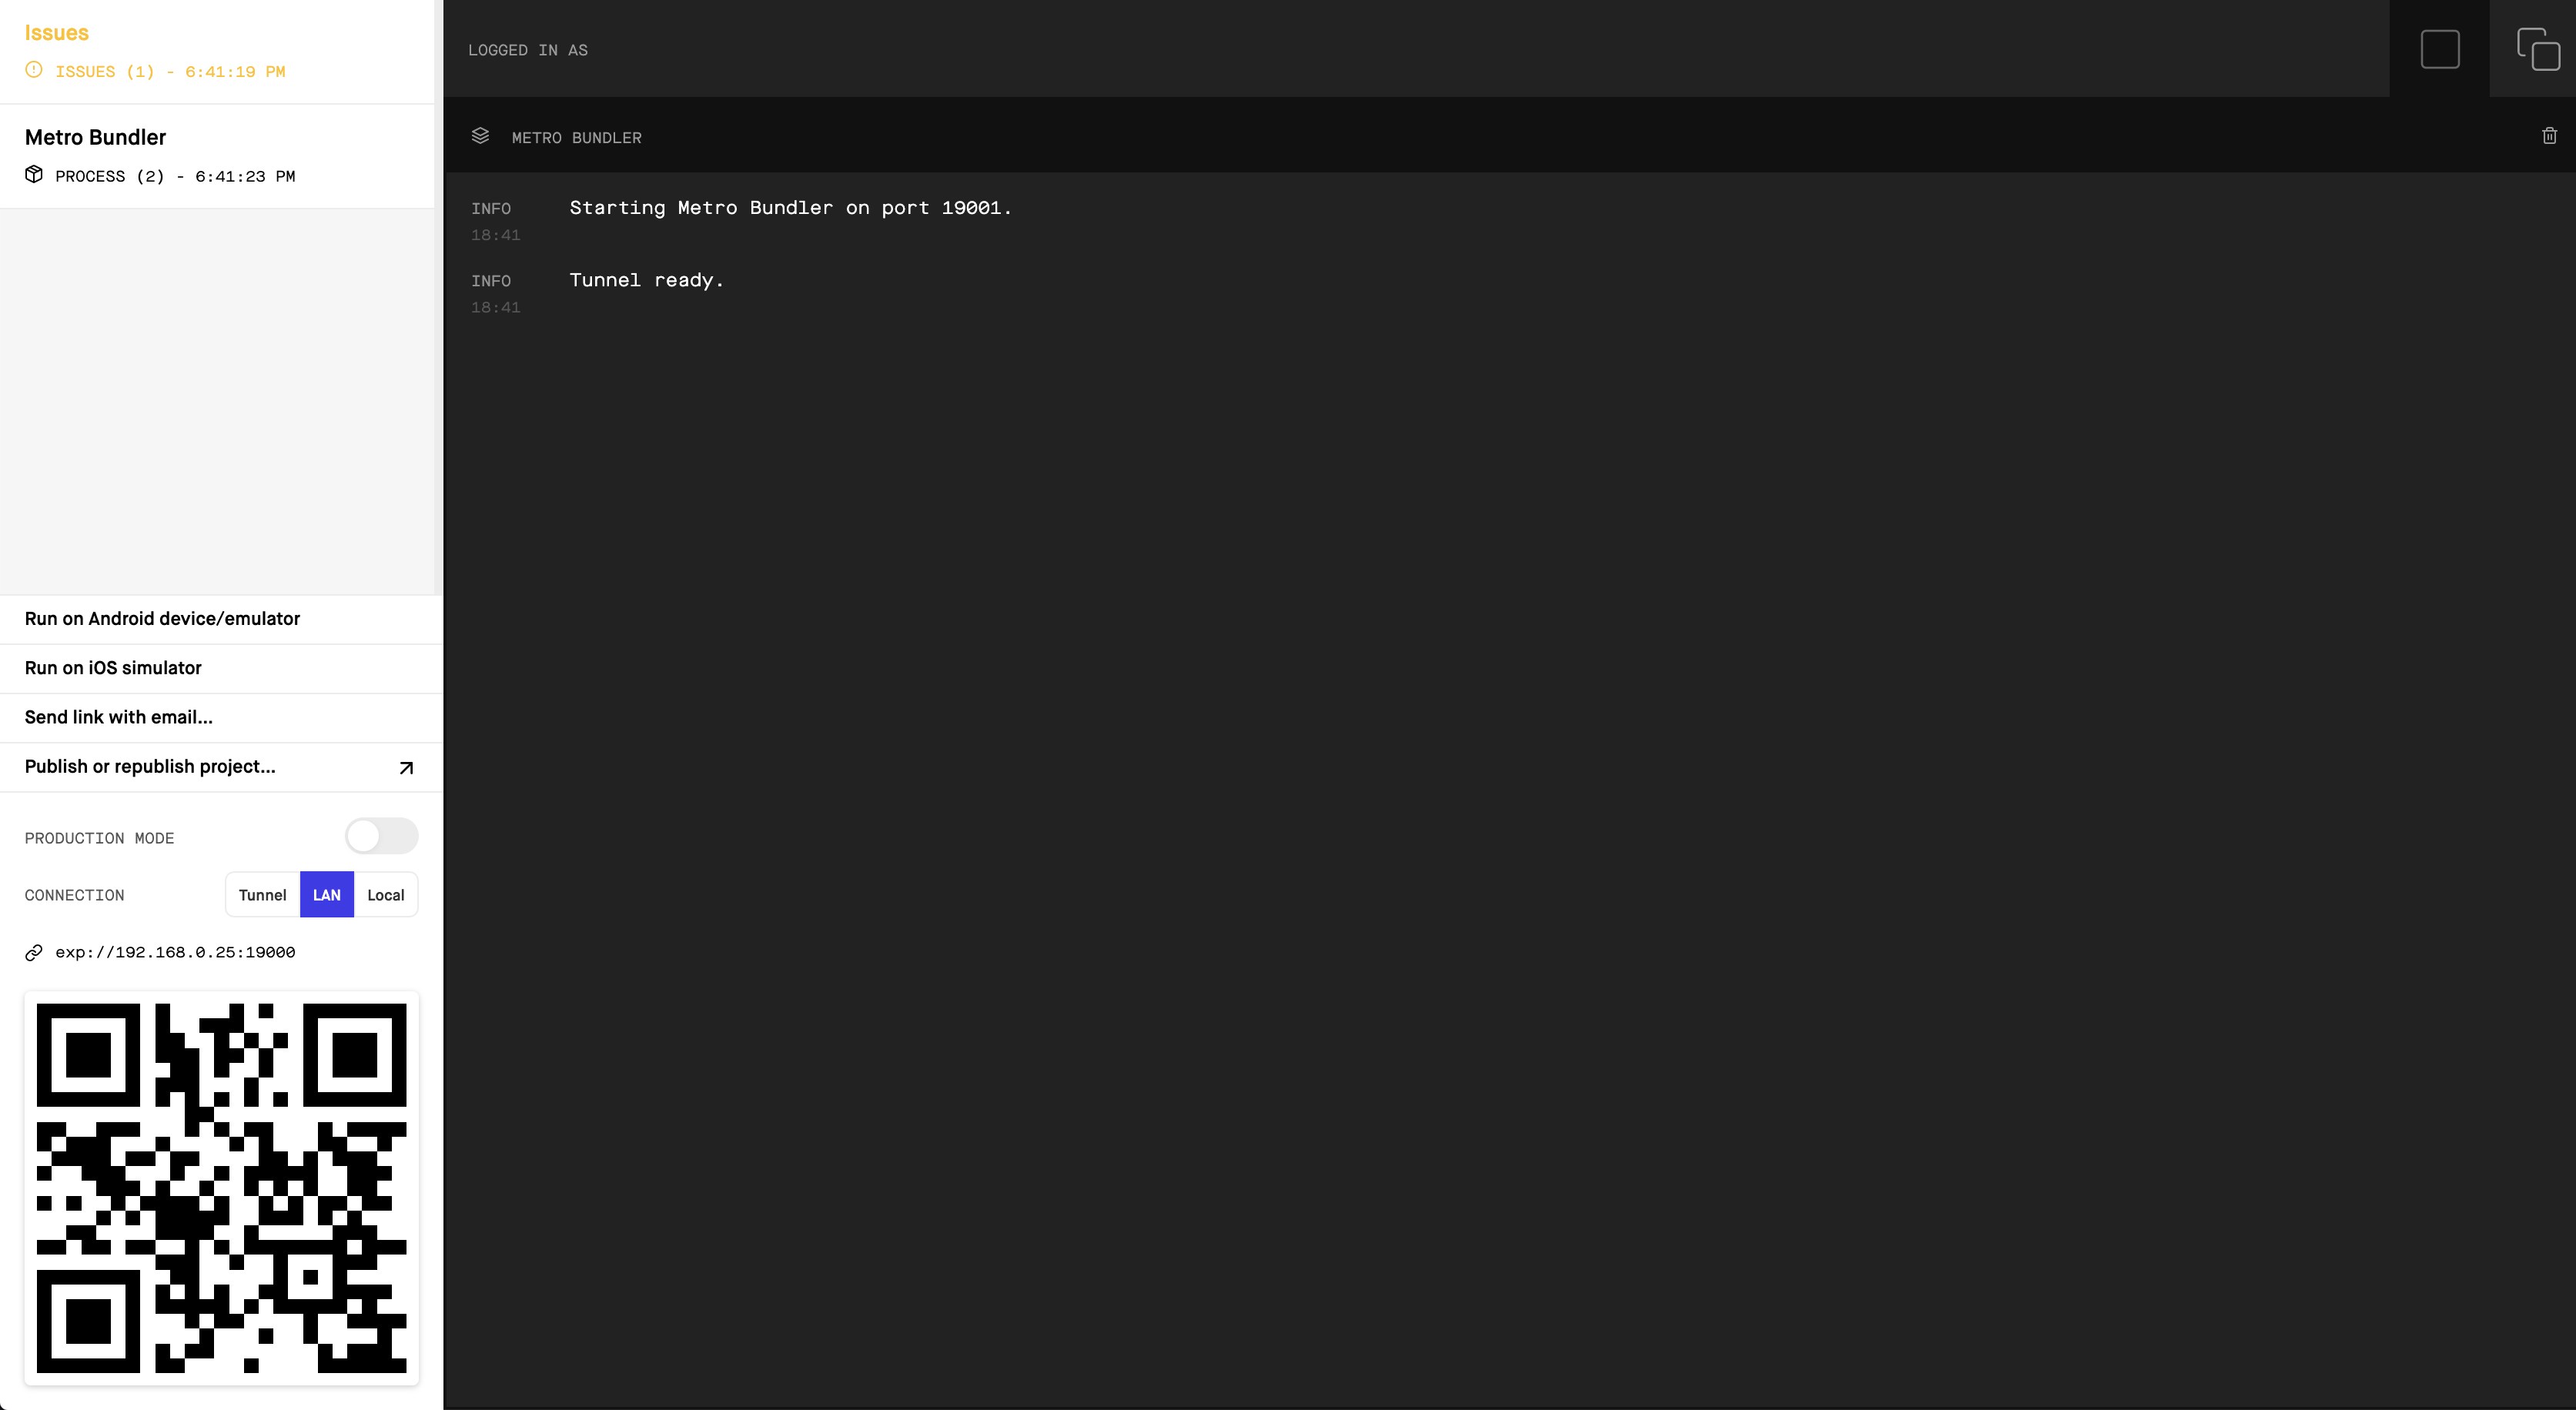Click the link icon beside exp:// URL
This screenshot has height=1410, width=2576.
(33, 952)
